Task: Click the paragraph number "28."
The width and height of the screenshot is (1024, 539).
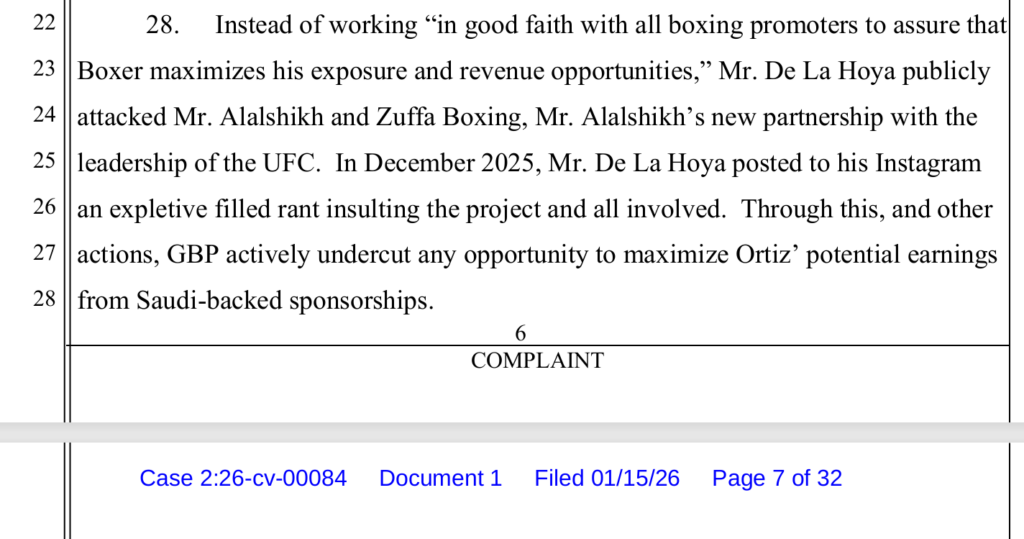Action: tap(162, 26)
